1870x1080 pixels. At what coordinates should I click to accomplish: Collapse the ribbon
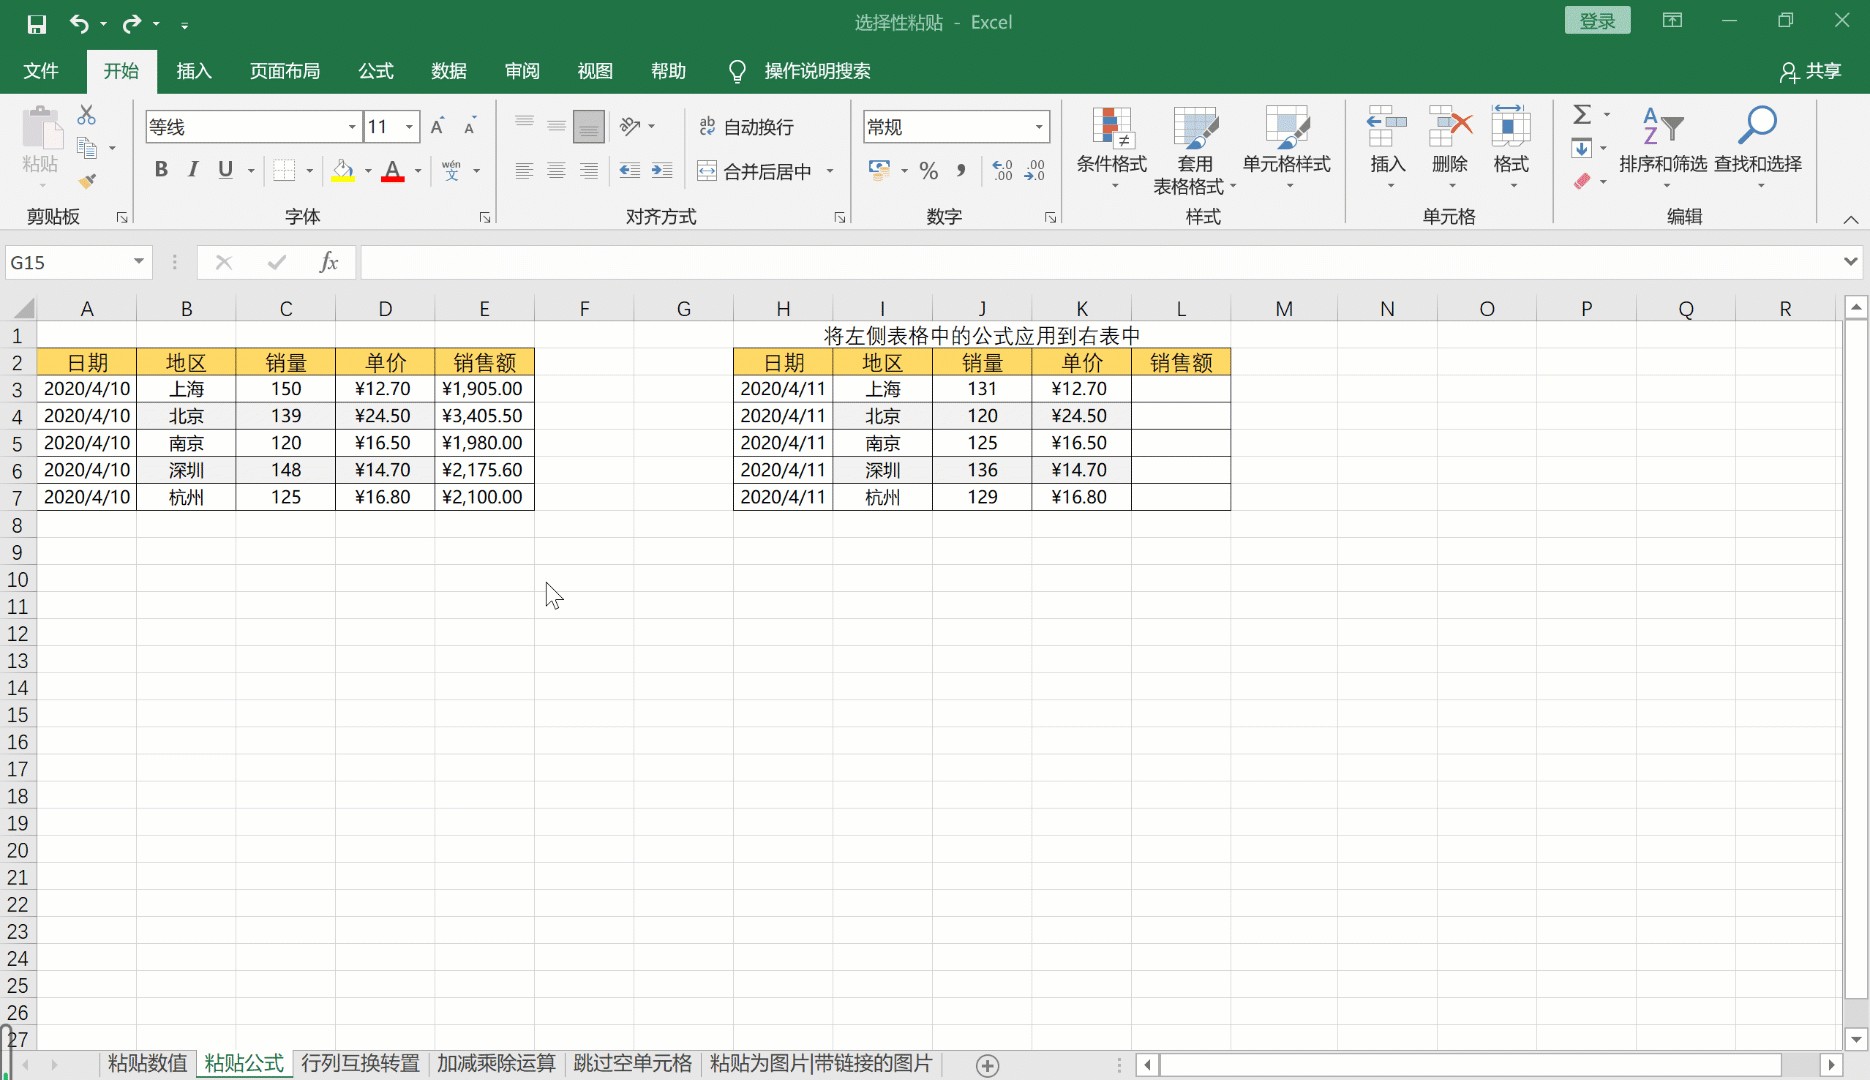coord(1850,220)
